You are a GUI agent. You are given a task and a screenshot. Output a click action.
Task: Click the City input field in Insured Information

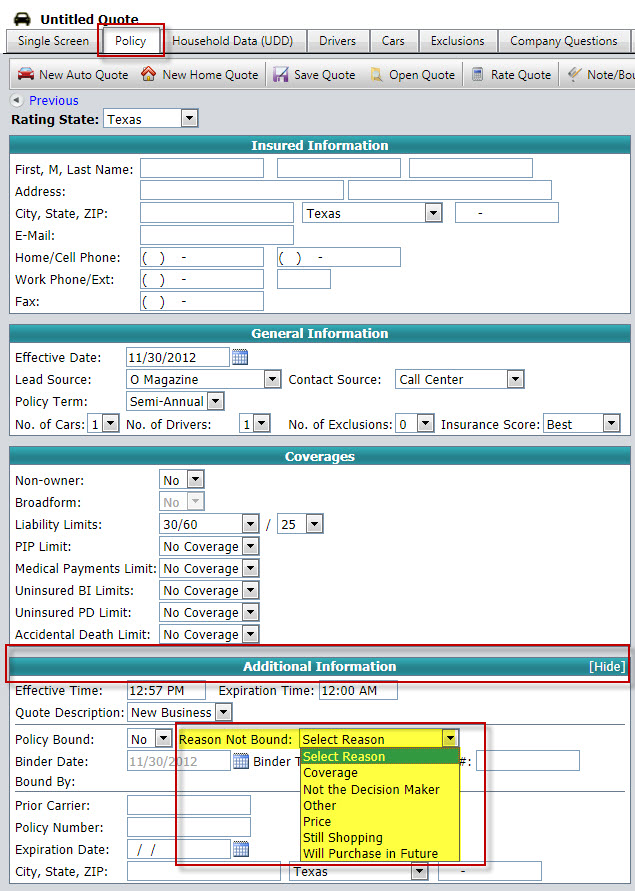(x=217, y=213)
